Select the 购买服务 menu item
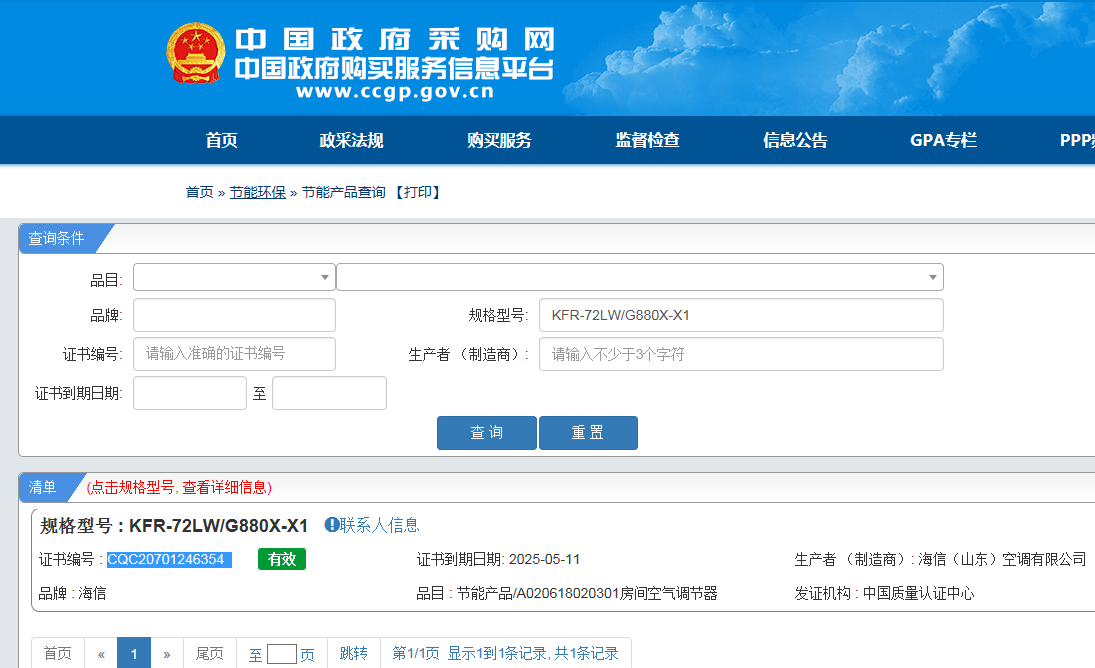Image resolution: width=1095 pixels, height=668 pixels. coord(499,140)
